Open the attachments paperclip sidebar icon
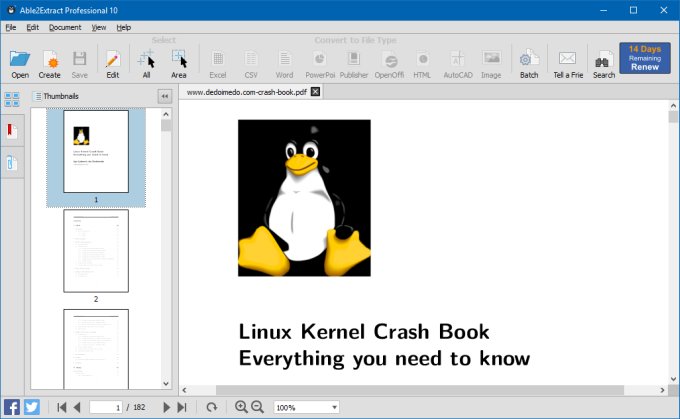The image size is (680, 419). point(12,164)
